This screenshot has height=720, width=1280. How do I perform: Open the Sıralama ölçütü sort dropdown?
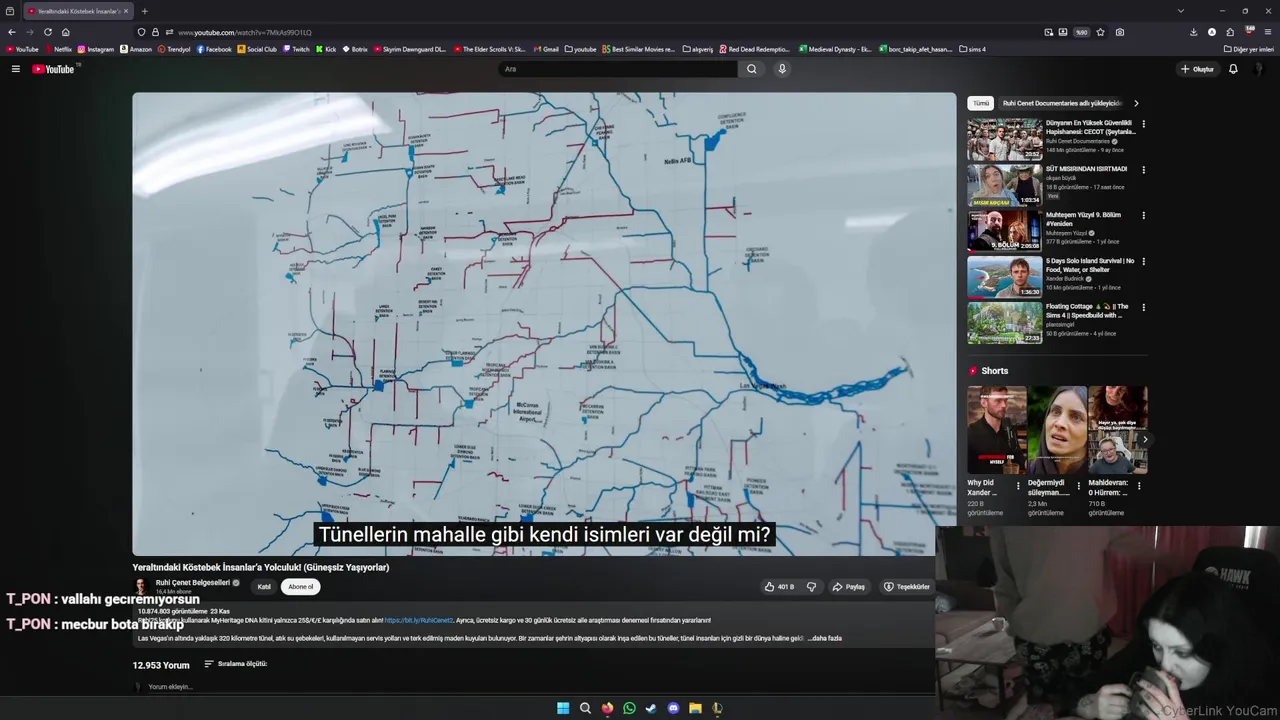(x=236, y=664)
